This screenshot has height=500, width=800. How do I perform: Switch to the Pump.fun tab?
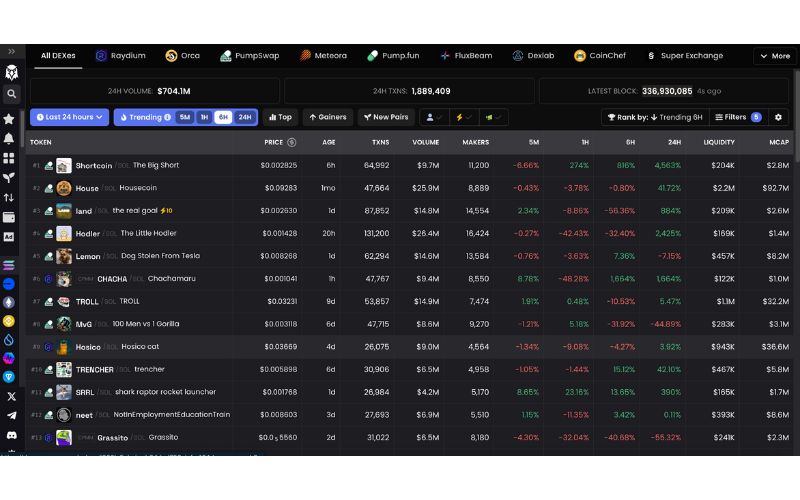pos(393,56)
